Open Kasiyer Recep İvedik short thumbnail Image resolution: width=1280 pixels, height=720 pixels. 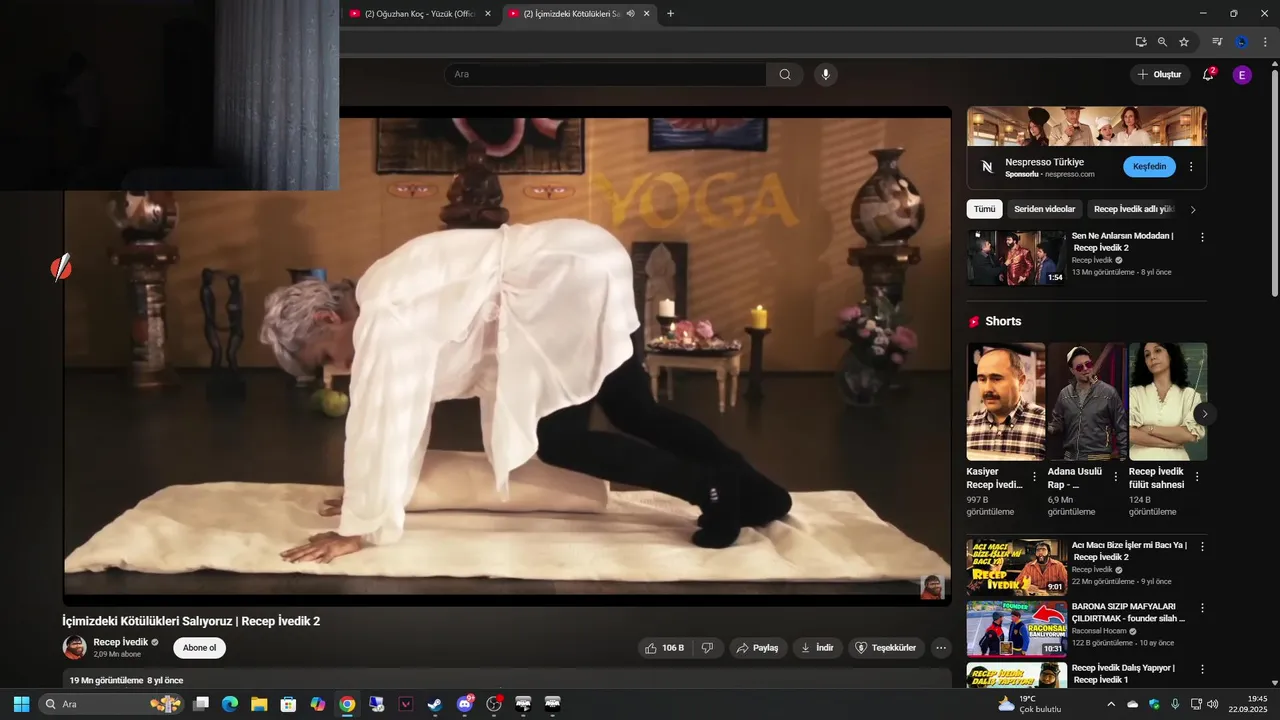point(1006,402)
